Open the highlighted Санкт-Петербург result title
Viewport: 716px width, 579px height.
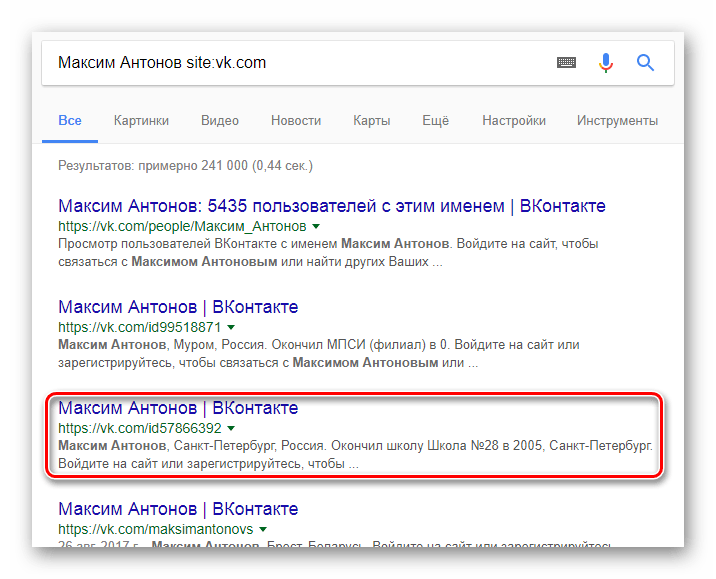178,408
